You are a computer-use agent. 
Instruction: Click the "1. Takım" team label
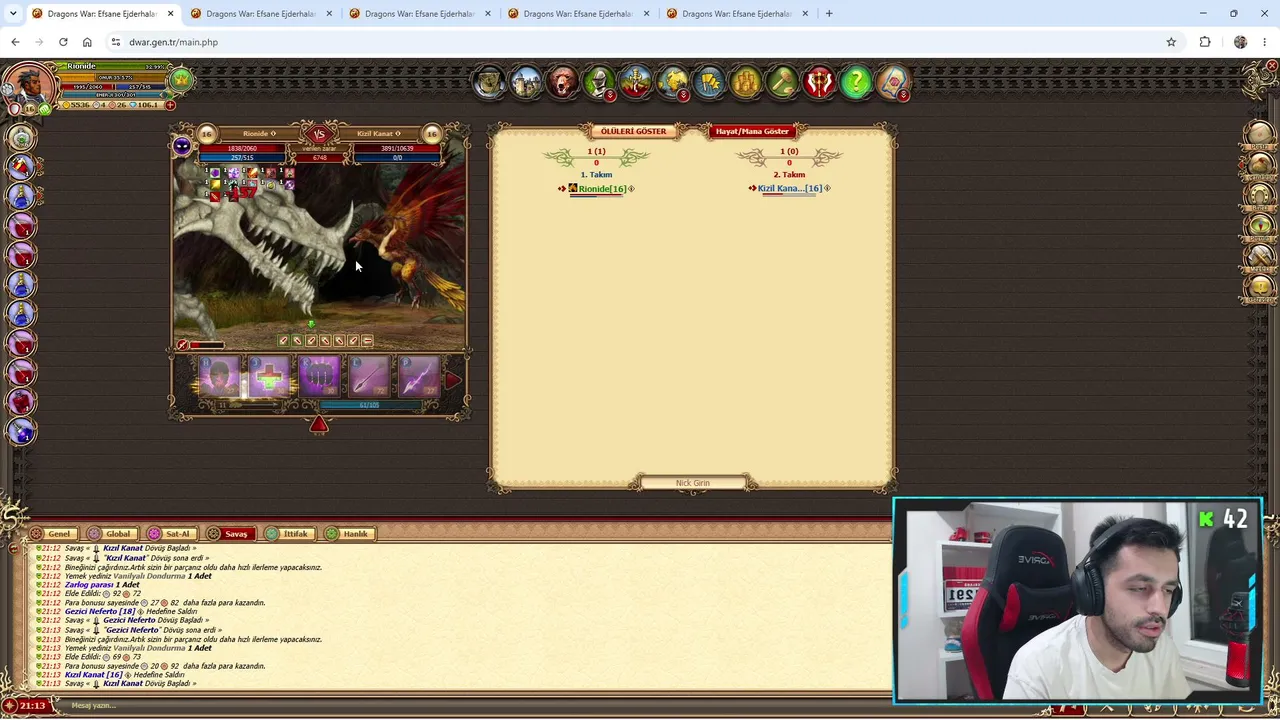[596, 175]
